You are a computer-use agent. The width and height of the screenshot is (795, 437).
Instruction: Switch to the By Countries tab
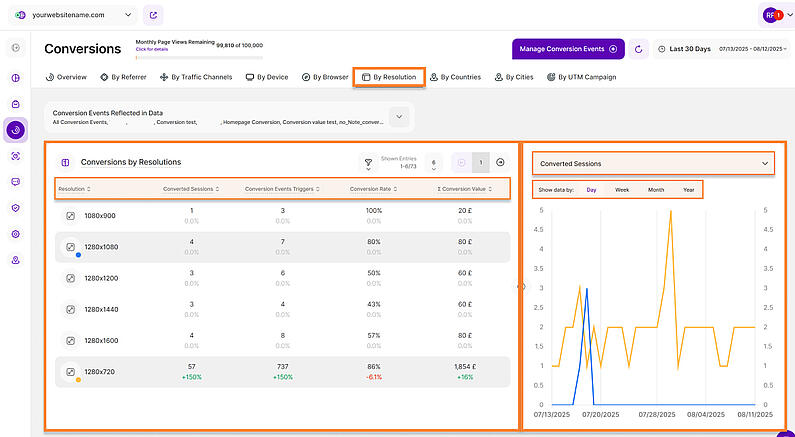click(455, 77)
